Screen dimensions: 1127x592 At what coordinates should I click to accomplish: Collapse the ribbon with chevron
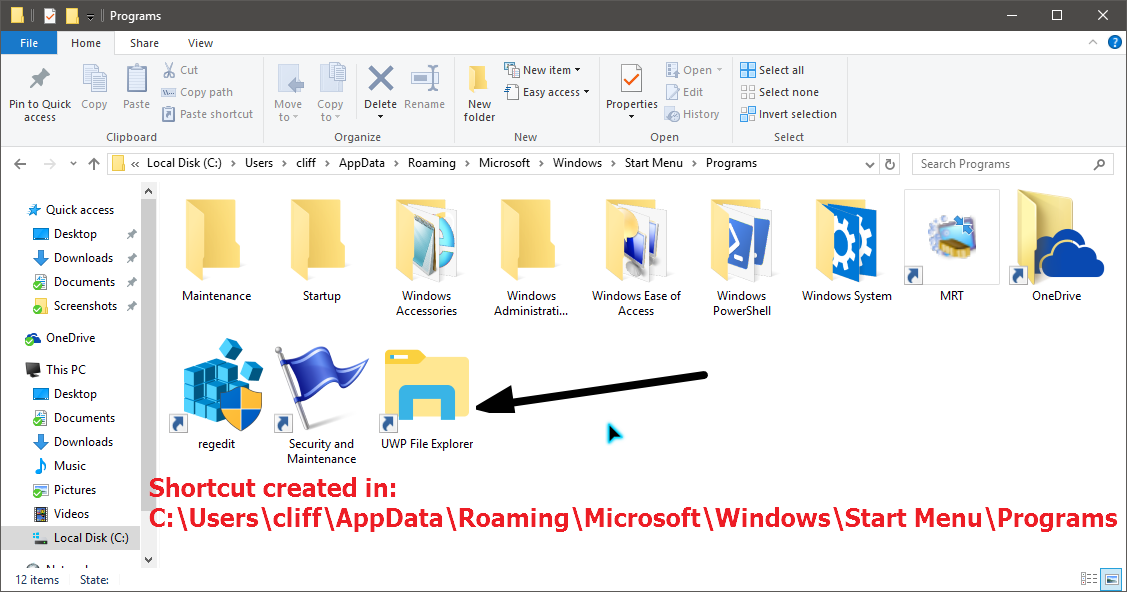click(1092, 42)
